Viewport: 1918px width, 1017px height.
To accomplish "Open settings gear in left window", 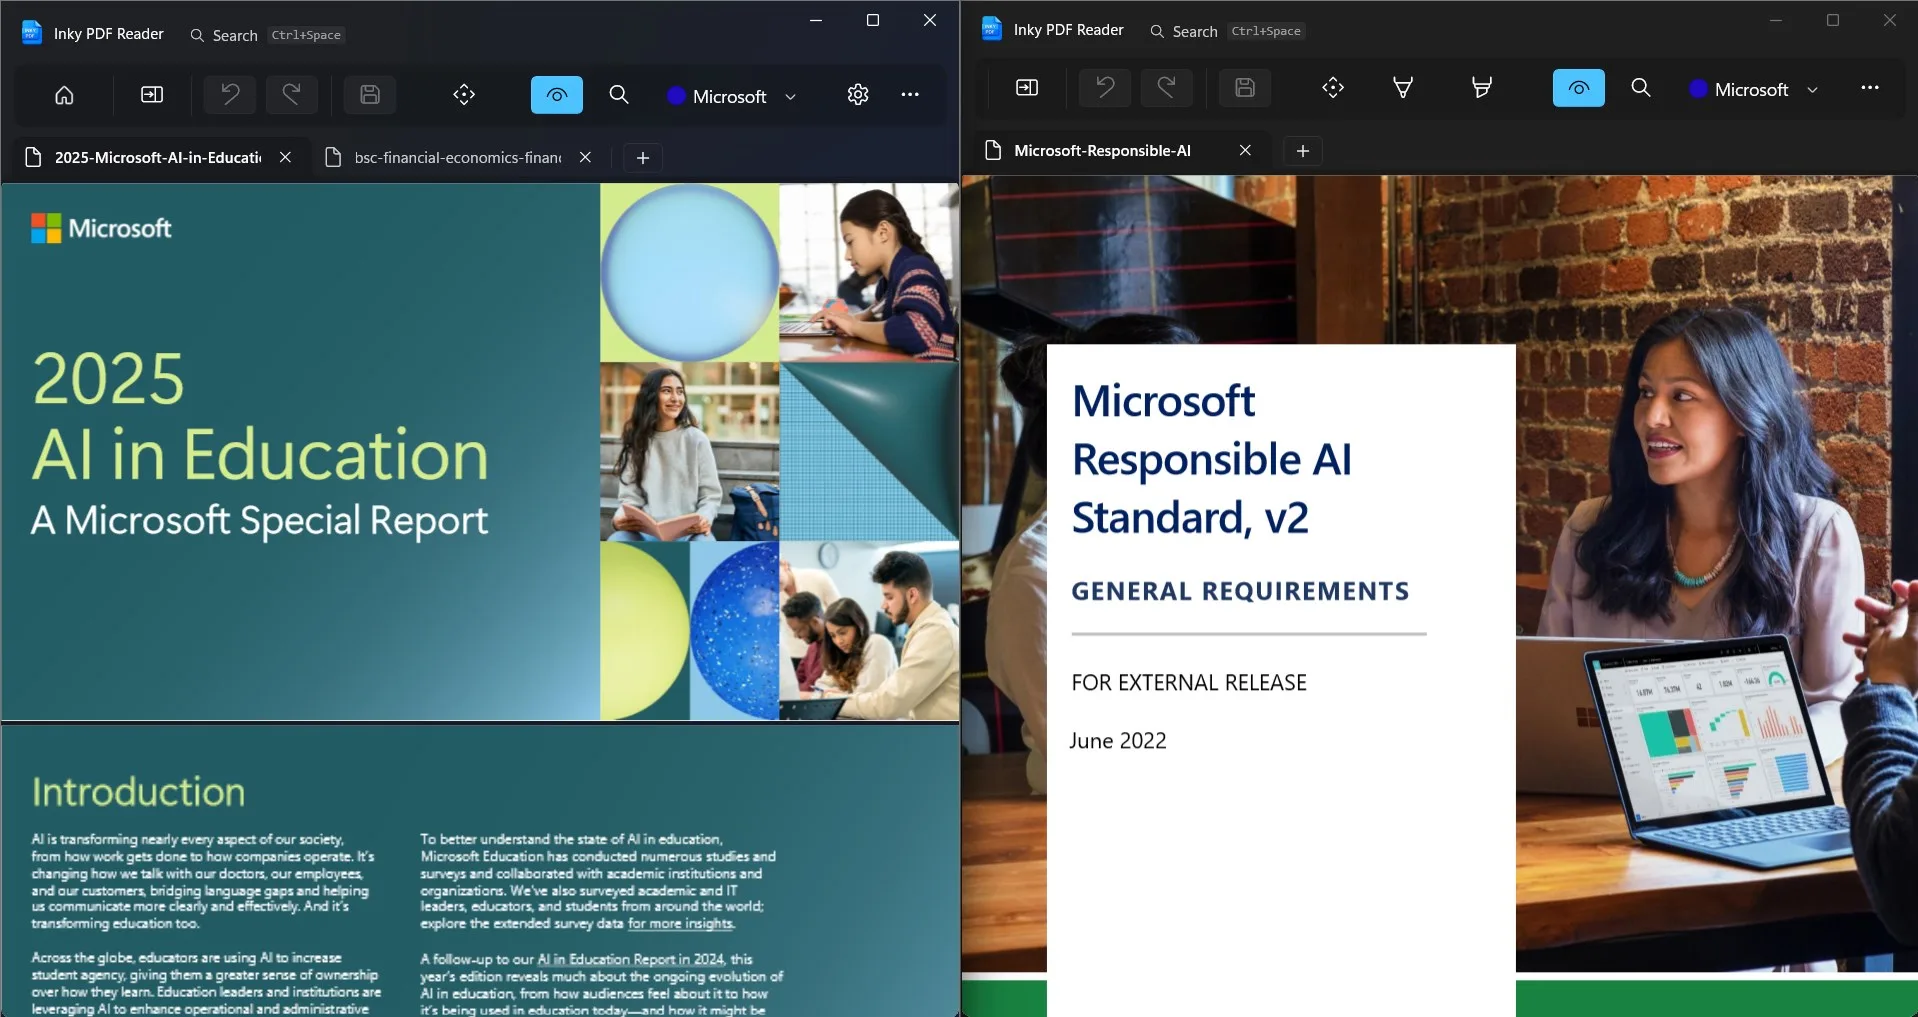I will pyautogui.click(x=858, y=95).
